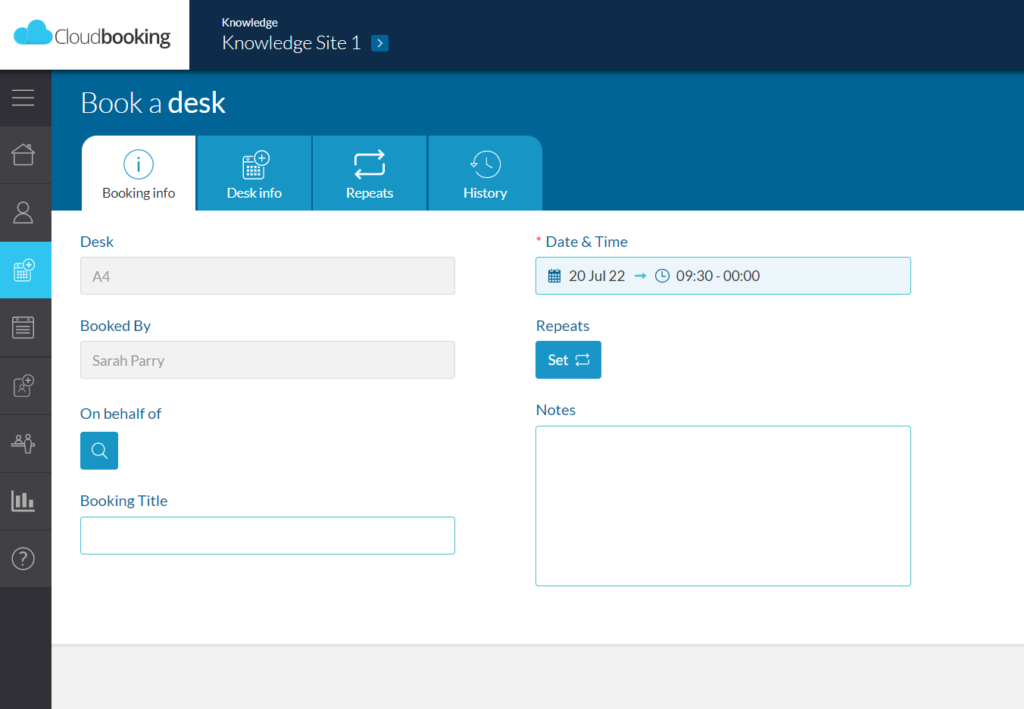This screenshot has height=709, width=1024.
Task: Click the calendar icon in Date & Time
Action: pos(554,276)
